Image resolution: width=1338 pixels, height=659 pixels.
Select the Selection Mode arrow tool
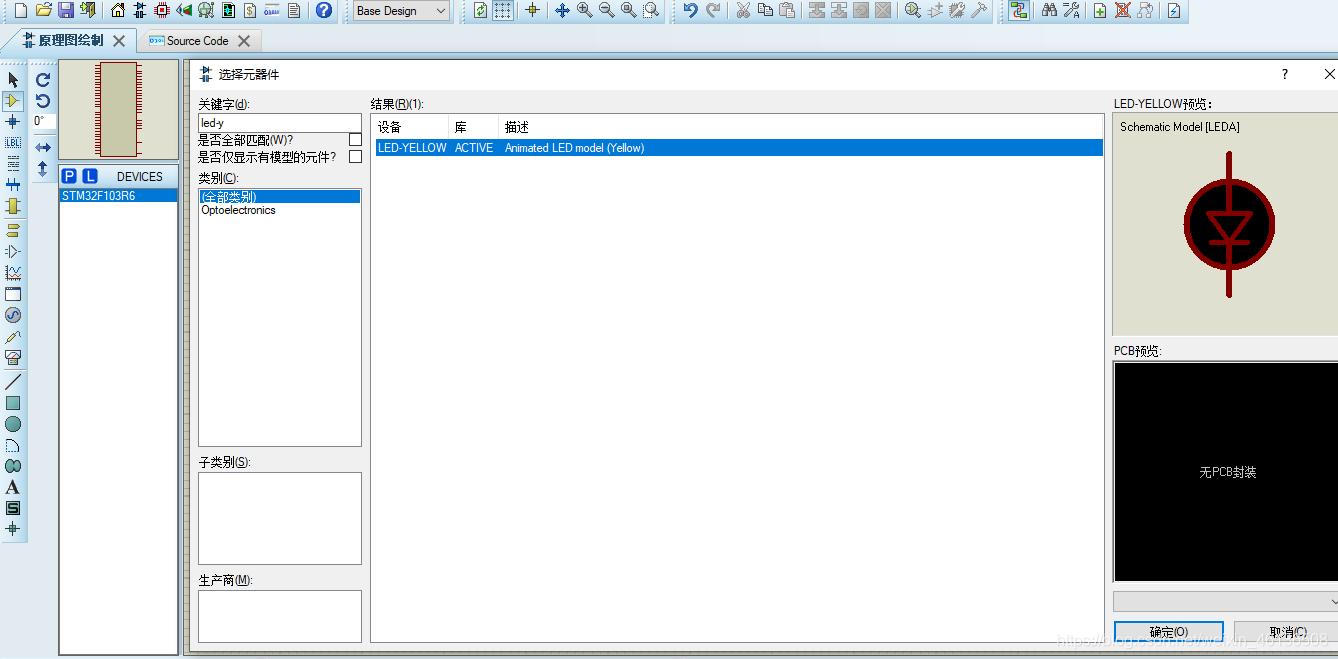click(x=13, y=79)
